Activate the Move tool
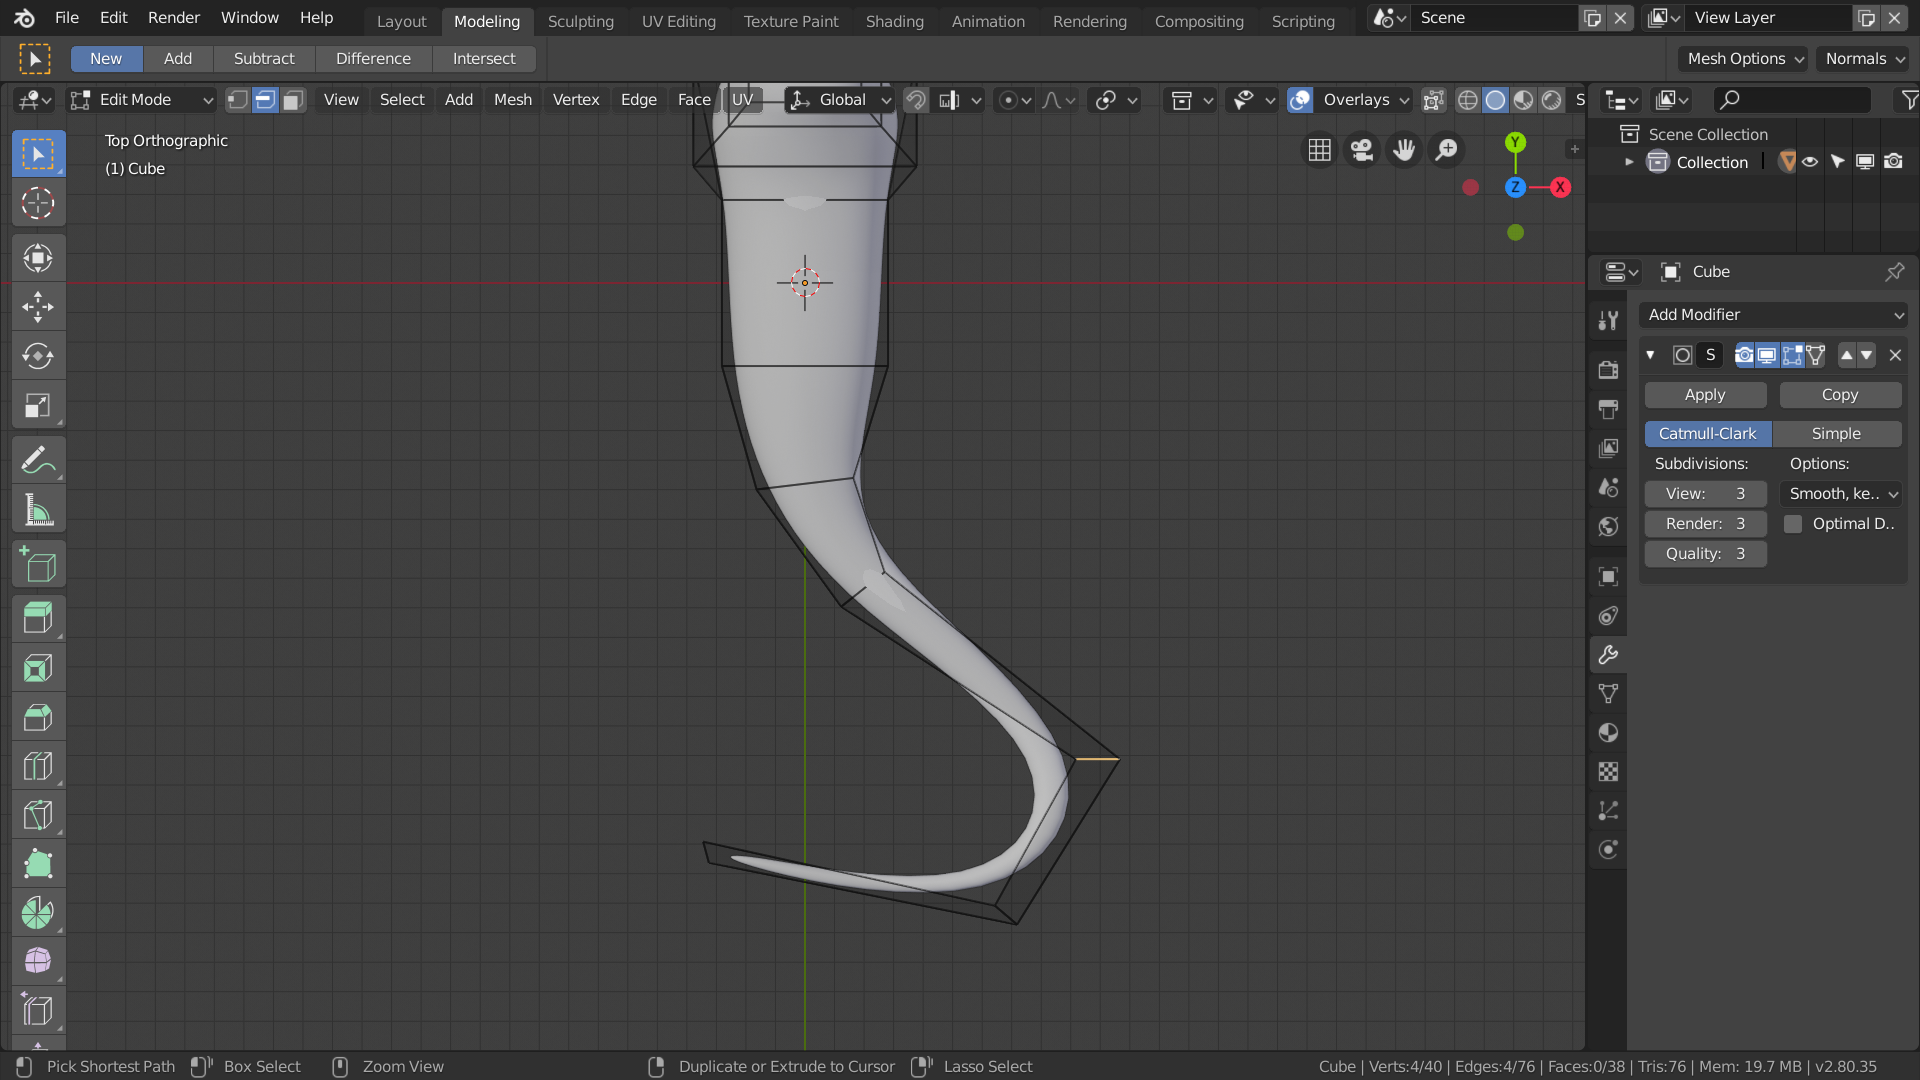This screenshot has height=1080, width=1920. coord(38,307)
